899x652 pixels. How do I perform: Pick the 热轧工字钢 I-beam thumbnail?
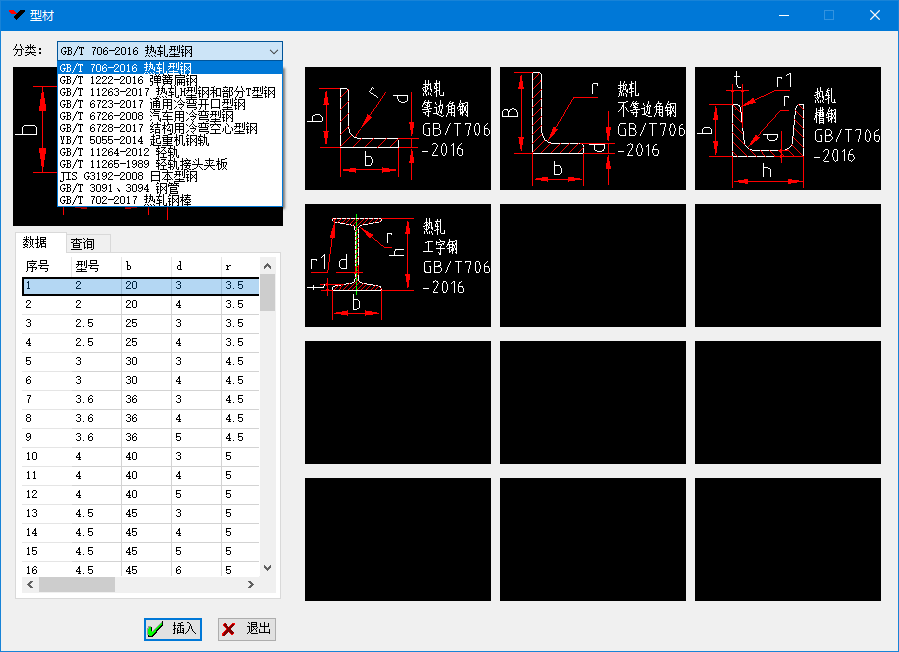(x=397, y=265)
